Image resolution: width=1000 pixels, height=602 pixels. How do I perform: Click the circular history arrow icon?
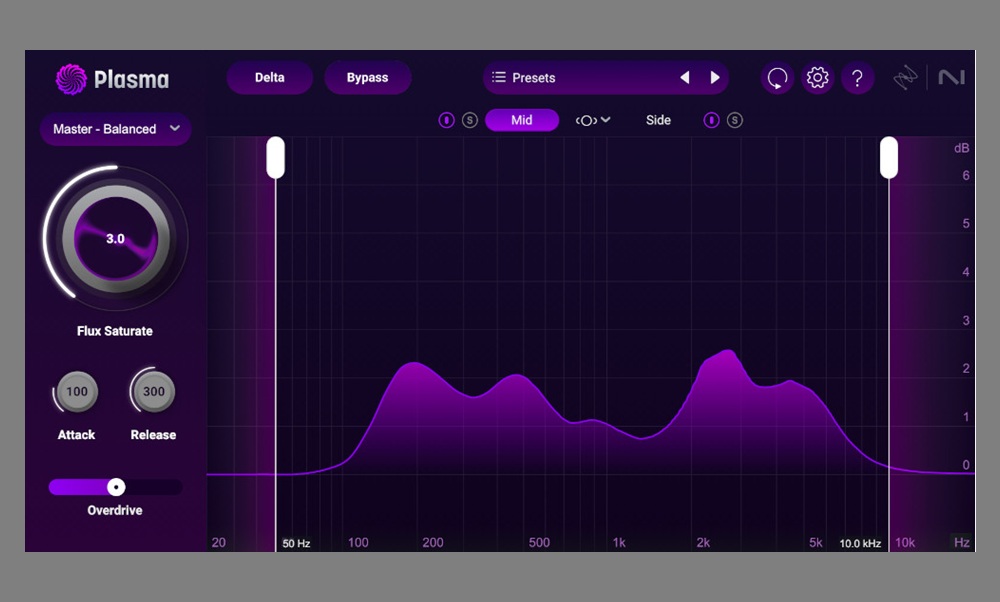tap(779, 78)
